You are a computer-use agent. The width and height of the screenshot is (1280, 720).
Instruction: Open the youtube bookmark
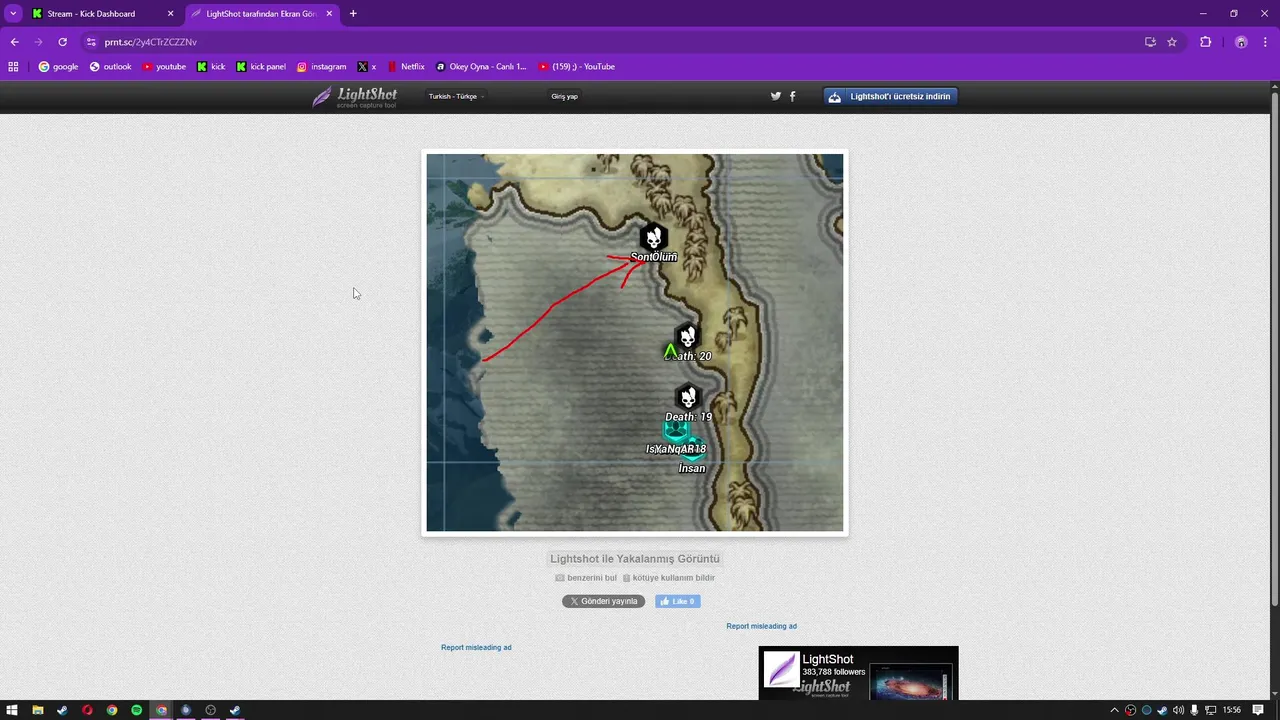164,67
